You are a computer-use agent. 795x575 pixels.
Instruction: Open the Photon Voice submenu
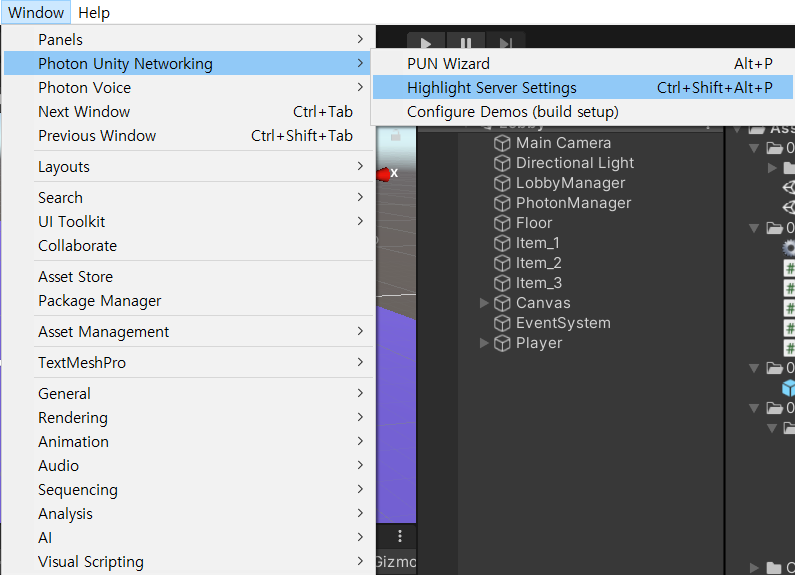(189, 88)
